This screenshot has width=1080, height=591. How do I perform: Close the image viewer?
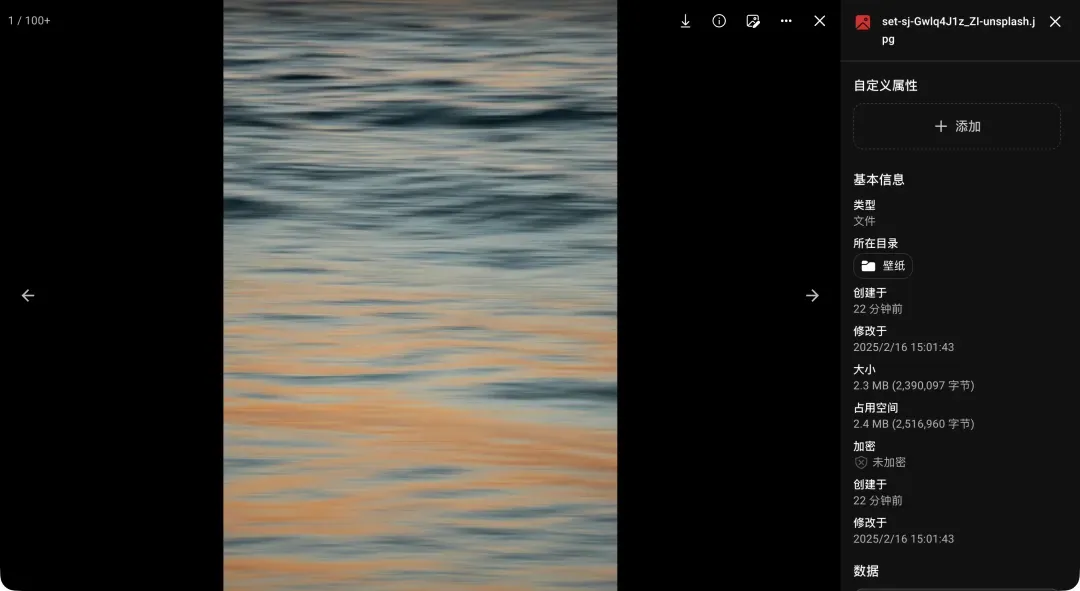pyautogui.click(x=820, y=21)
